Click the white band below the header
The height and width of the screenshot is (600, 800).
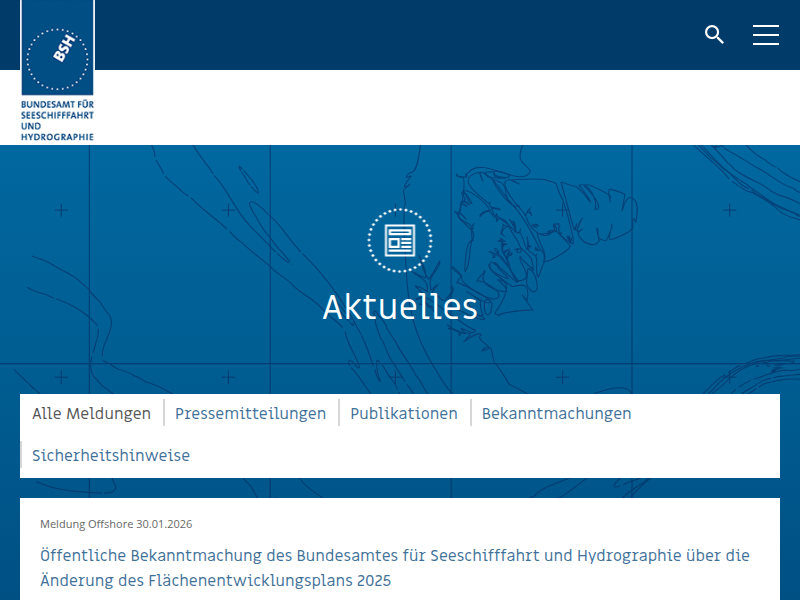point(450,107)
